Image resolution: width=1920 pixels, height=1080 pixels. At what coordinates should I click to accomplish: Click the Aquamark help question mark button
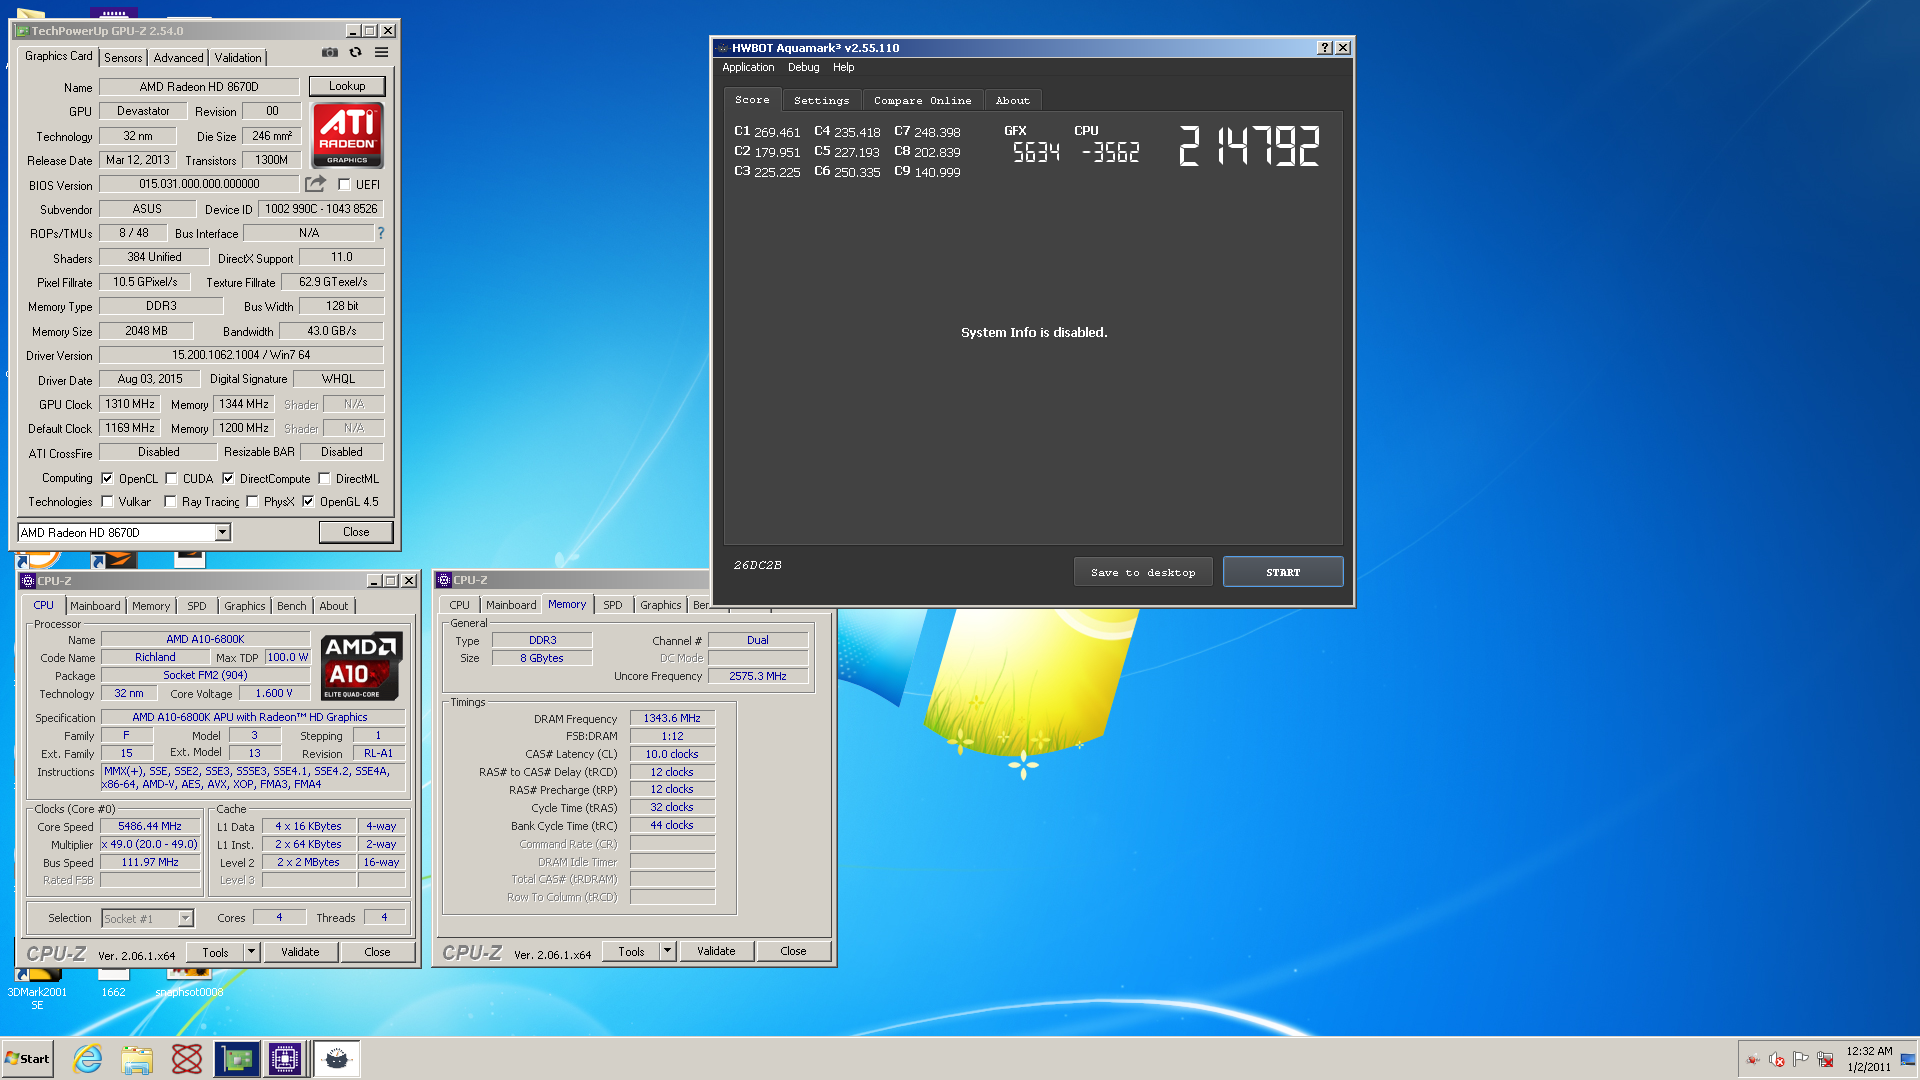pyautogui.click(x=1325, y=48)
